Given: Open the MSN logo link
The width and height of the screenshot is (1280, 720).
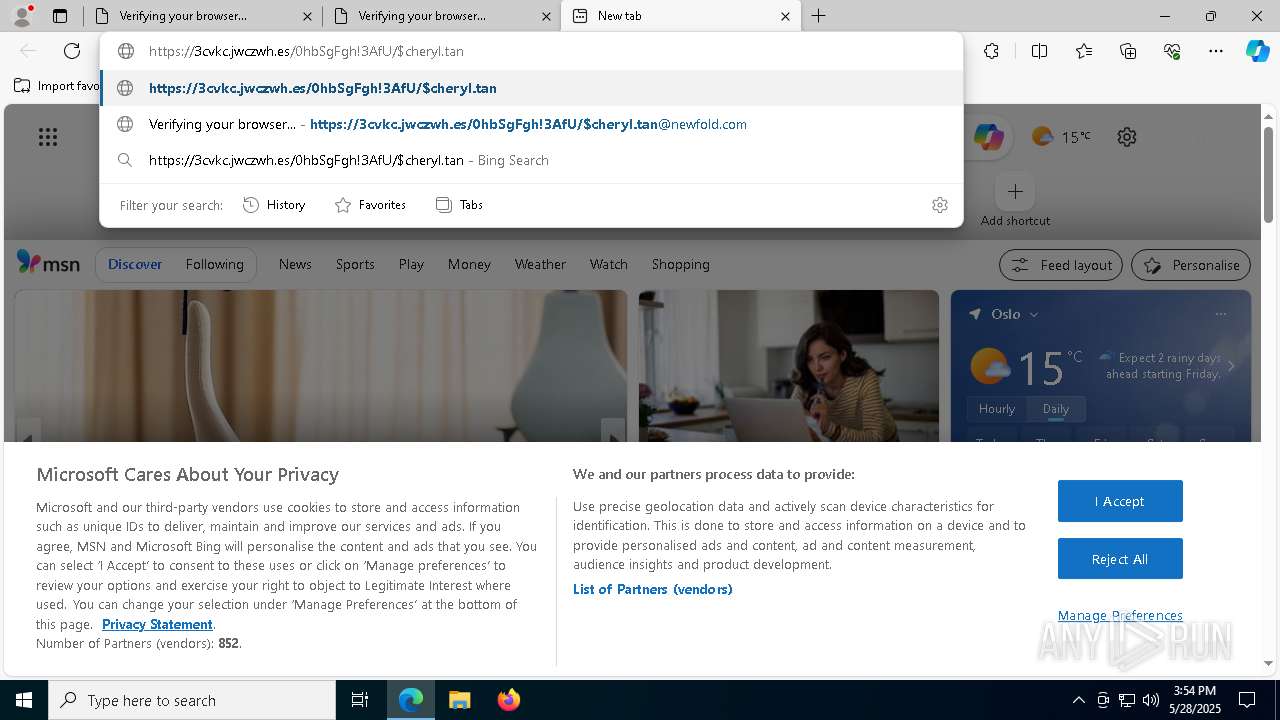Looking at the screenshot, I should (48, 263).
